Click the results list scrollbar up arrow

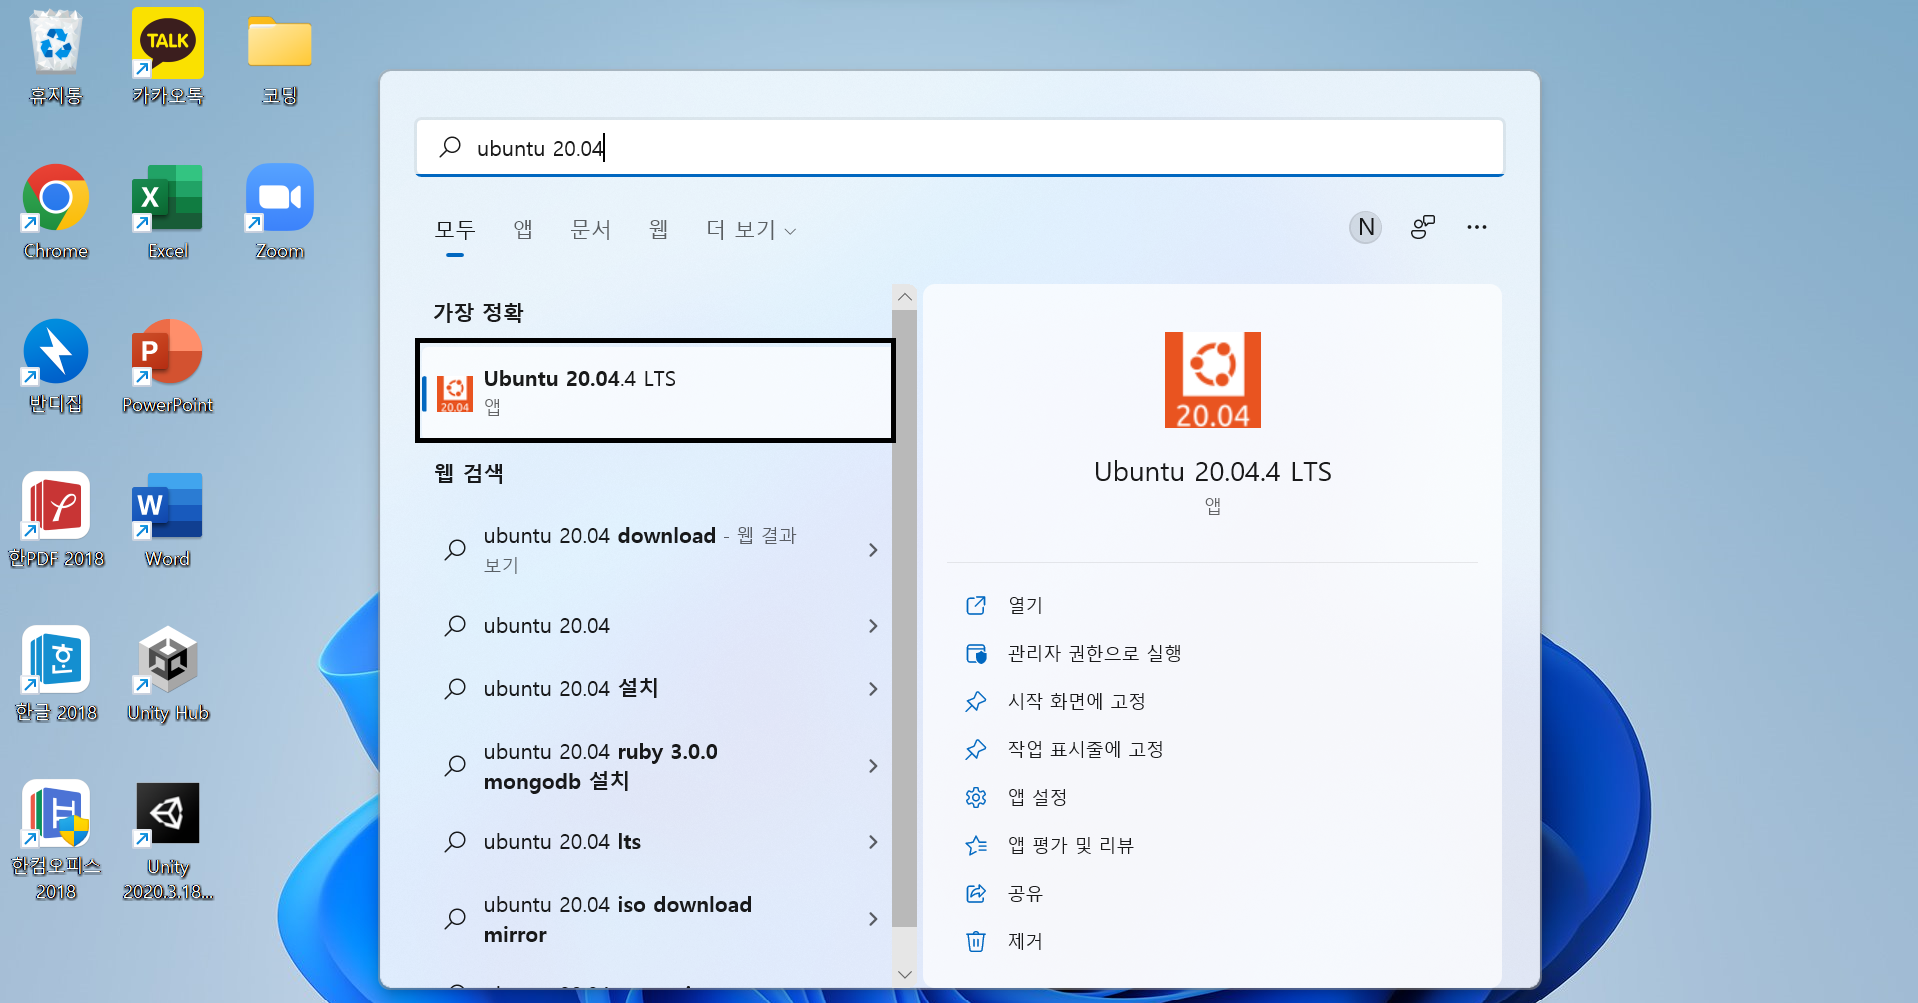(904, 297)
